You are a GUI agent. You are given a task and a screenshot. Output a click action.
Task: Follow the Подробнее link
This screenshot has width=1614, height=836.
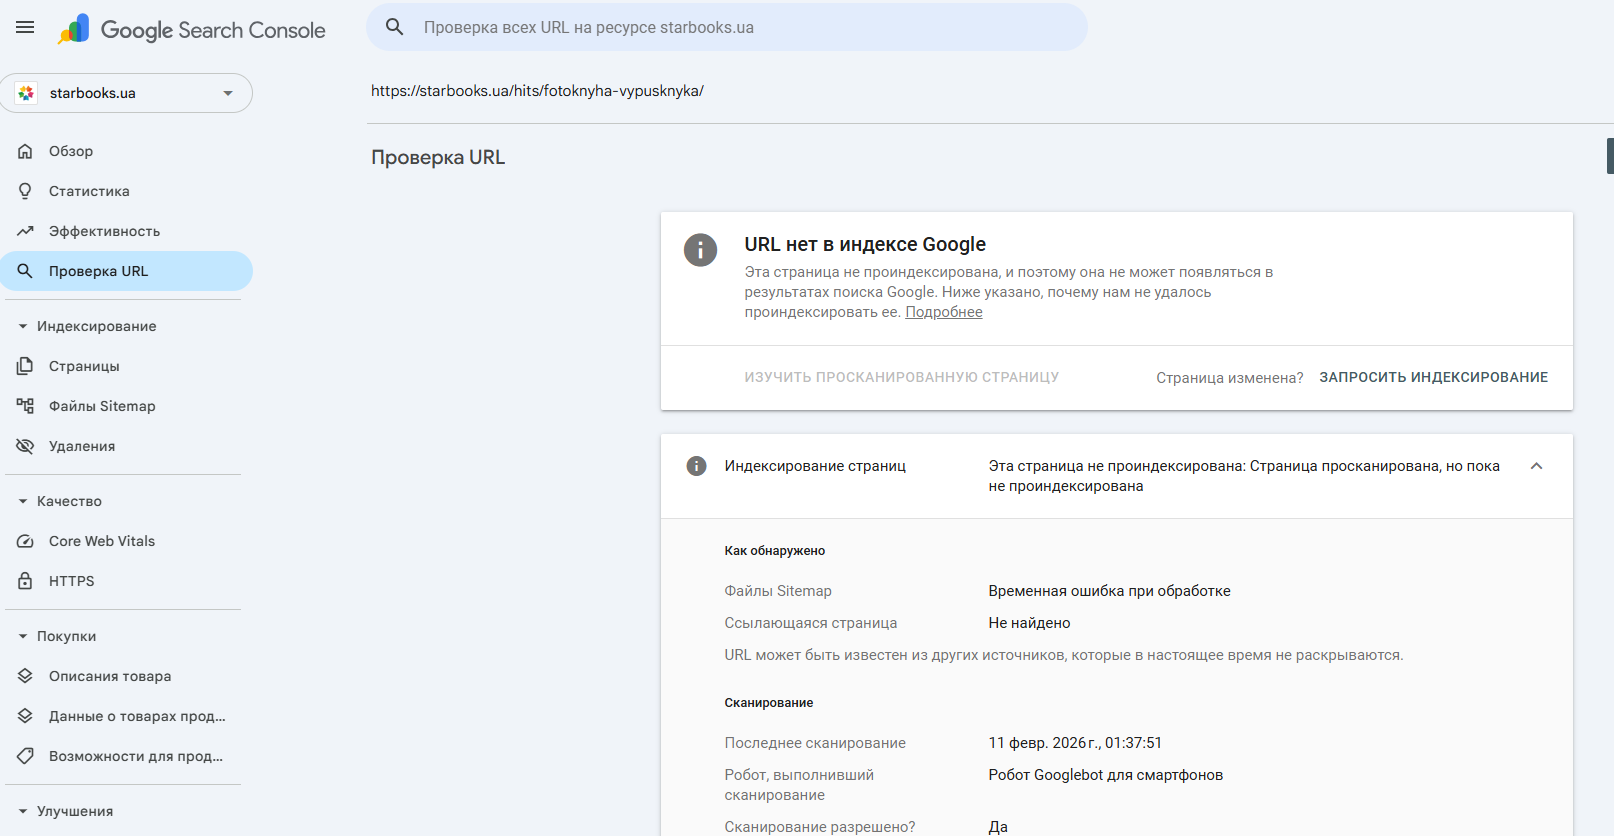[943, 312]
